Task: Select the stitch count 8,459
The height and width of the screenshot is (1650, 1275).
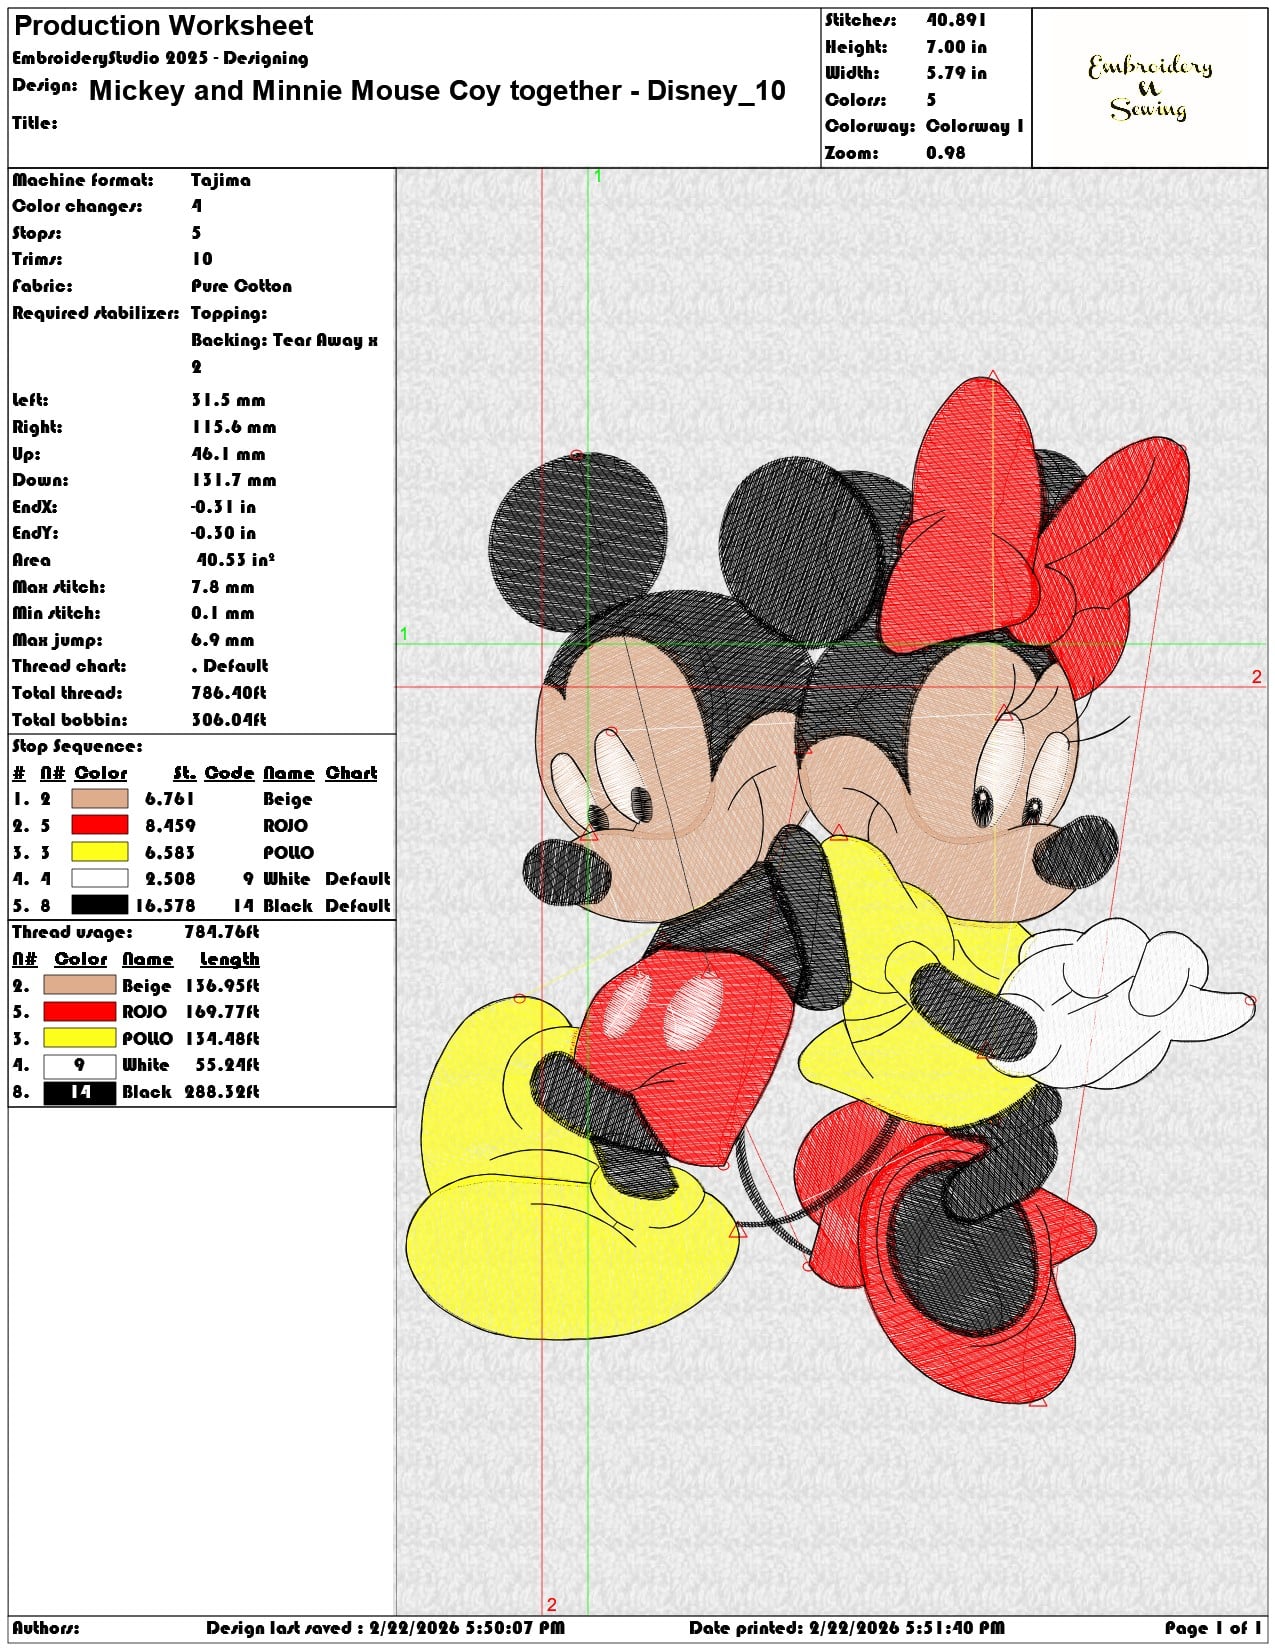Action: (x=170, y=826)
